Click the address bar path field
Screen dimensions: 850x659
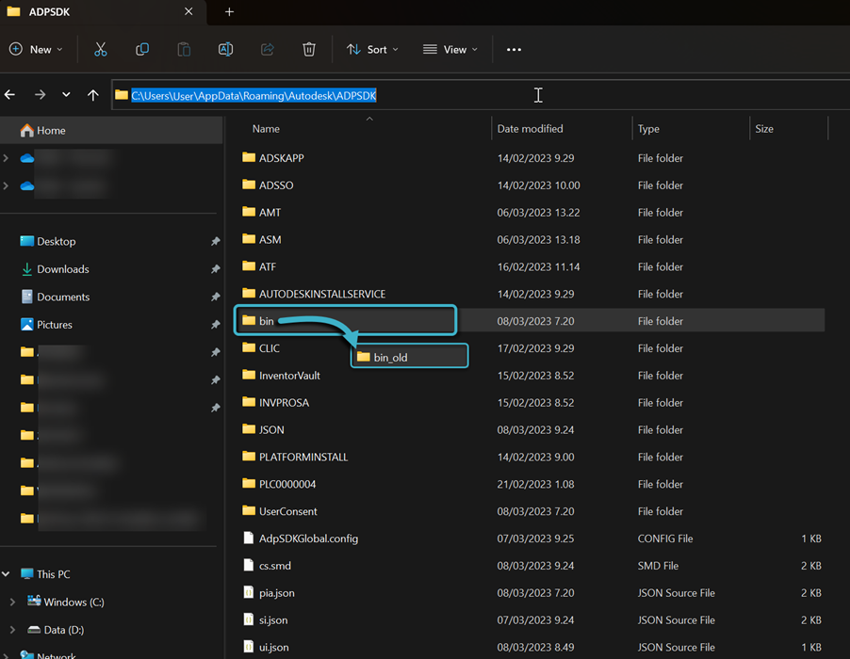click(480, 95)
